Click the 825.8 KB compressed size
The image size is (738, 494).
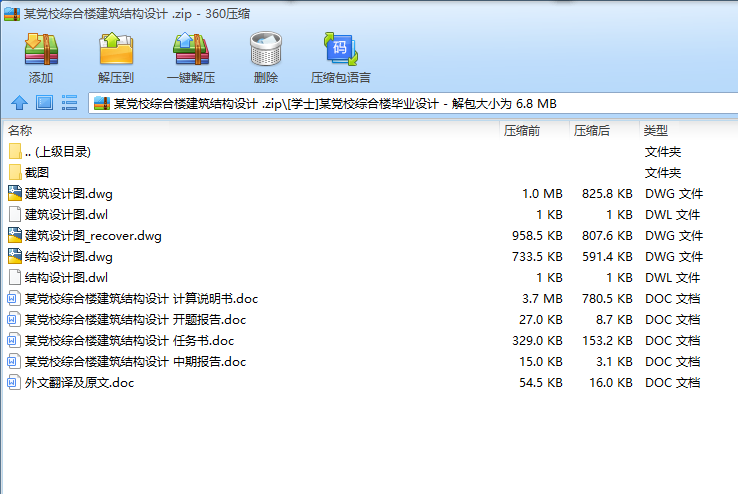coord(607,193)
